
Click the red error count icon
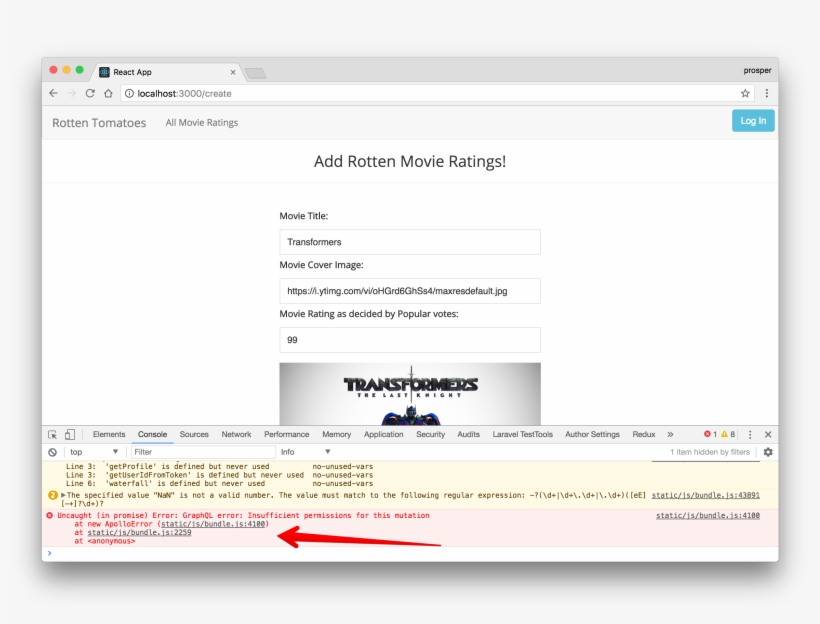point(707,434)
